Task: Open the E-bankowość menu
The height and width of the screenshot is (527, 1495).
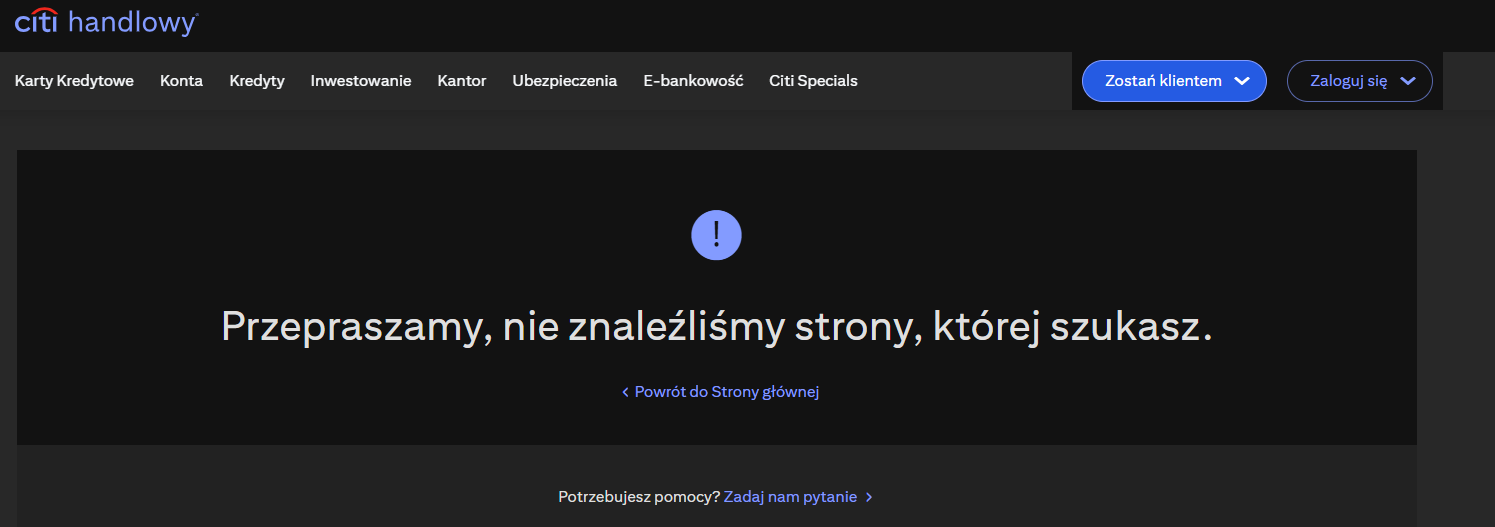Action: (x=693, y=81)
